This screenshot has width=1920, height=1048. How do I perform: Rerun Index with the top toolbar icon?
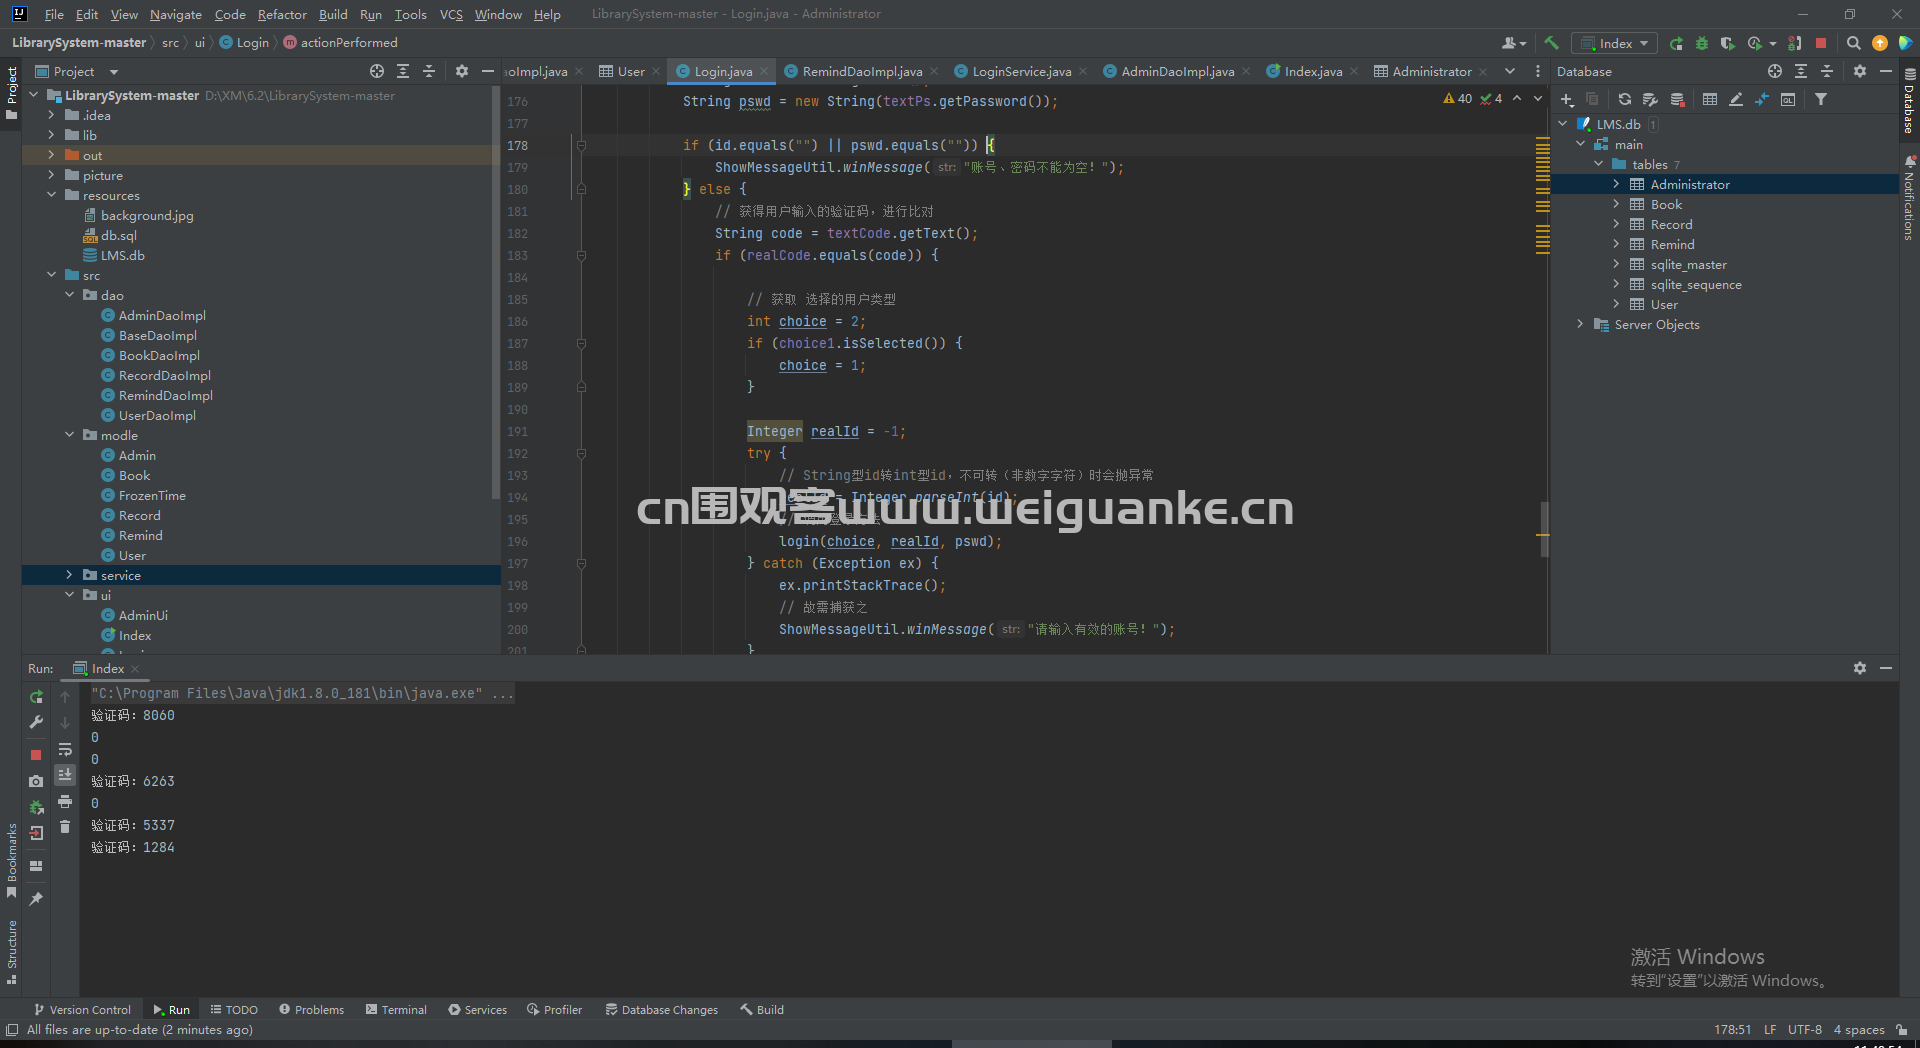coord(1676,43)
